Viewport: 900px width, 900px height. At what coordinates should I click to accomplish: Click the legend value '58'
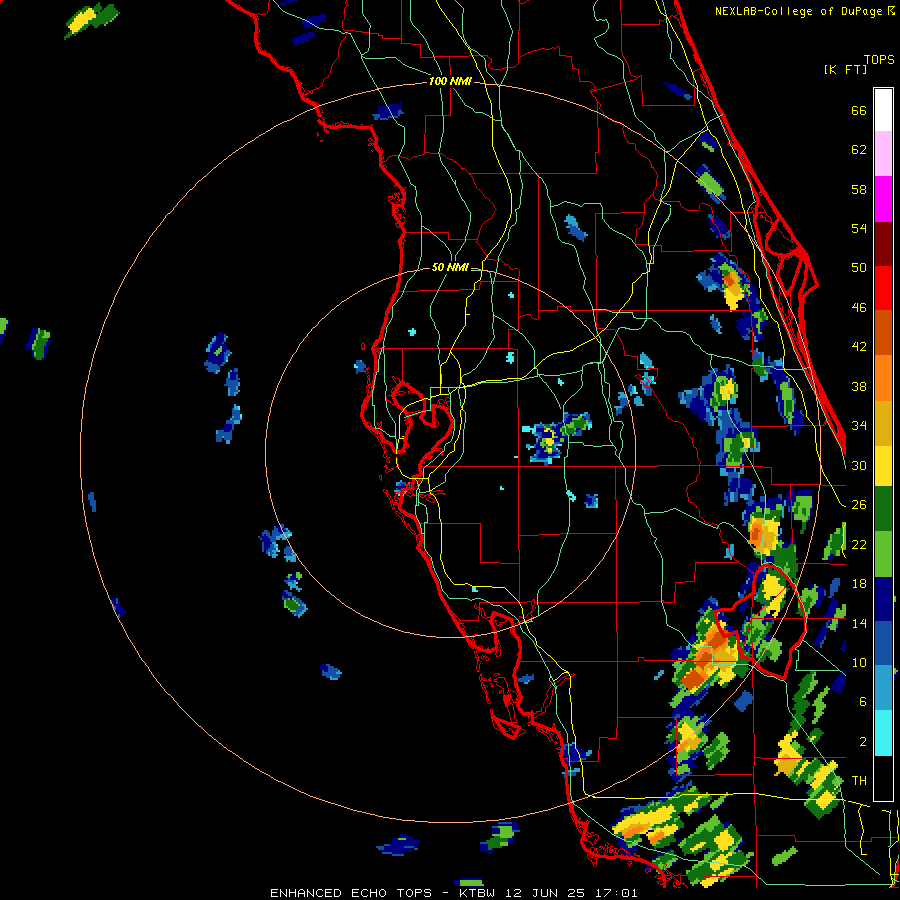point(859,189)
